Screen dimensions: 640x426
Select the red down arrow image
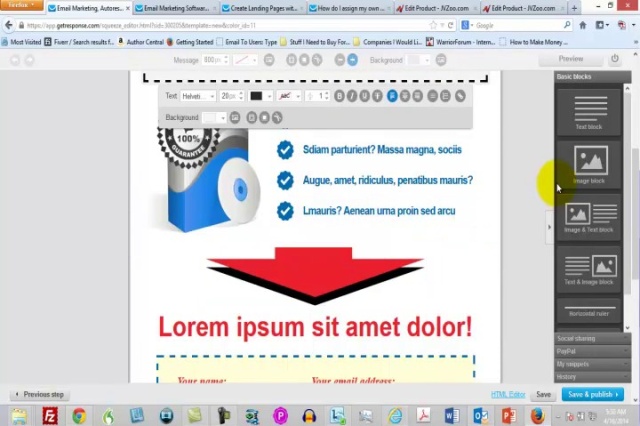coord(315,276)
